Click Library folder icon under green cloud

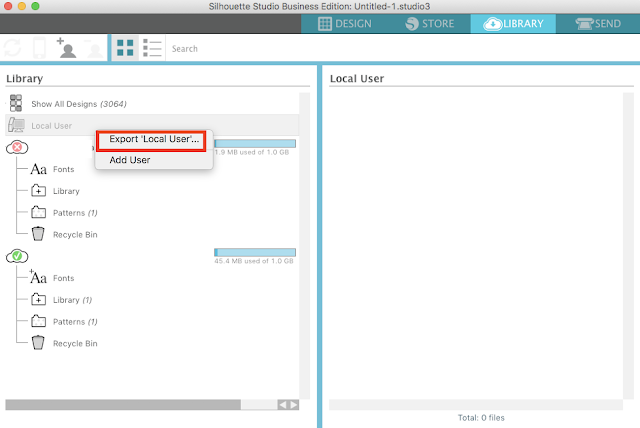tap(38, 299)
